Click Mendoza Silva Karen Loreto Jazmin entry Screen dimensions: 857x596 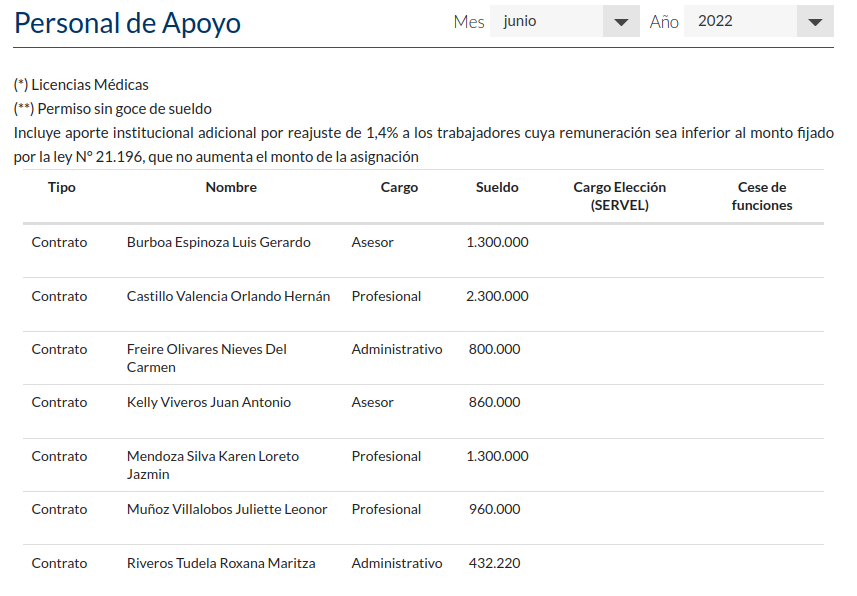coord(212,465)
